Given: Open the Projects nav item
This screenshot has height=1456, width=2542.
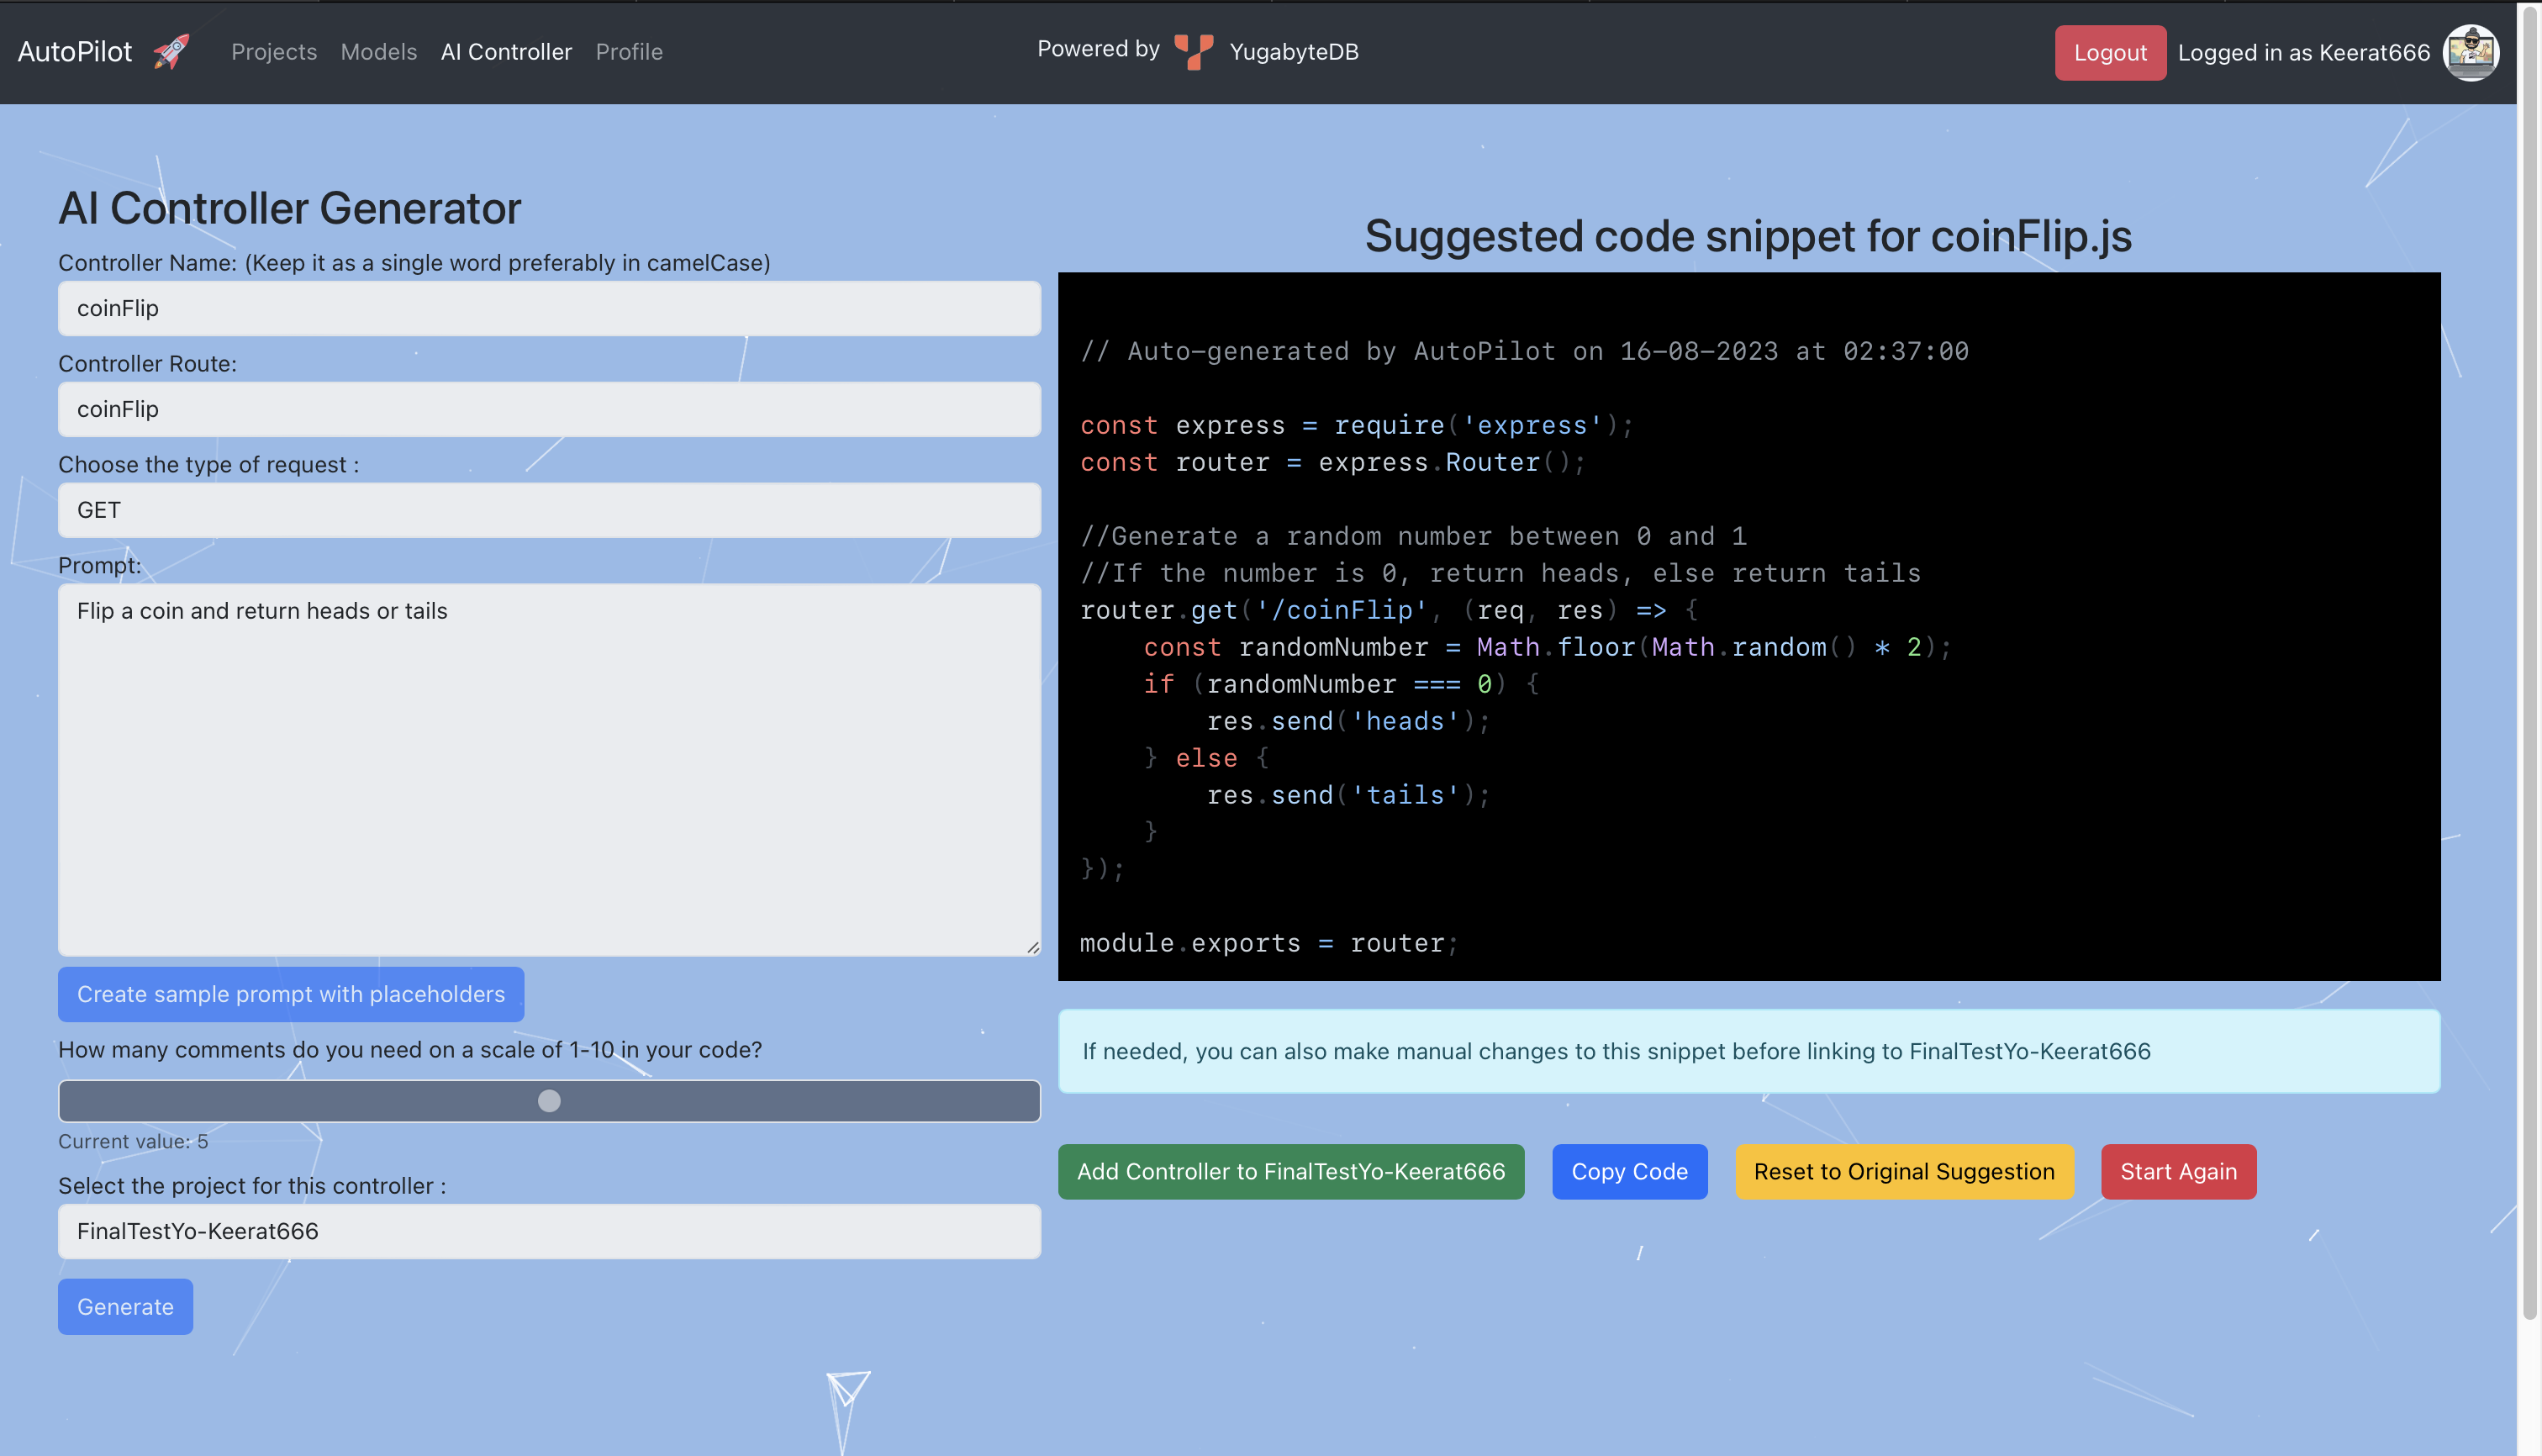Looking at the screenshot, I should click(x=273, y=52).
